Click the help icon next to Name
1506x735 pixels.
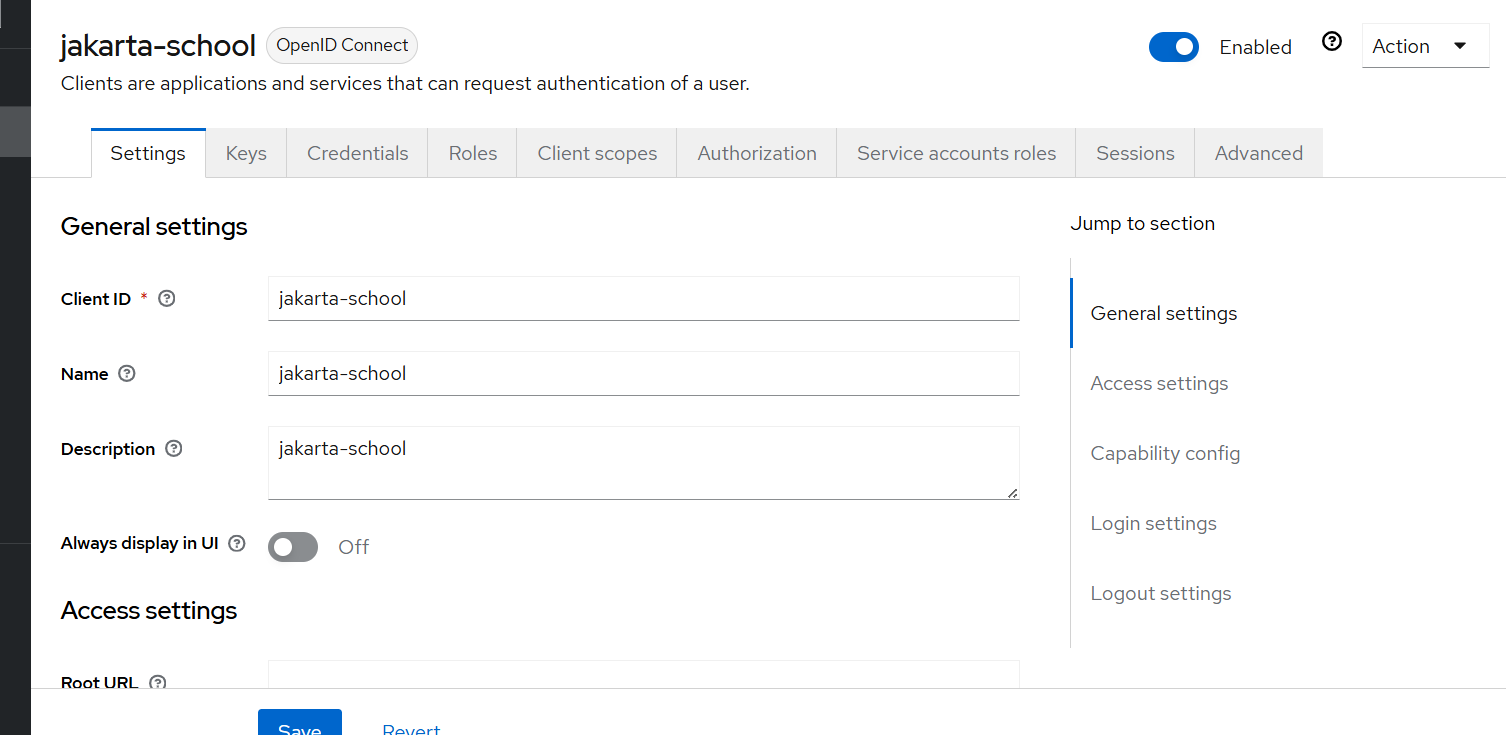click(x=126, y=373)
